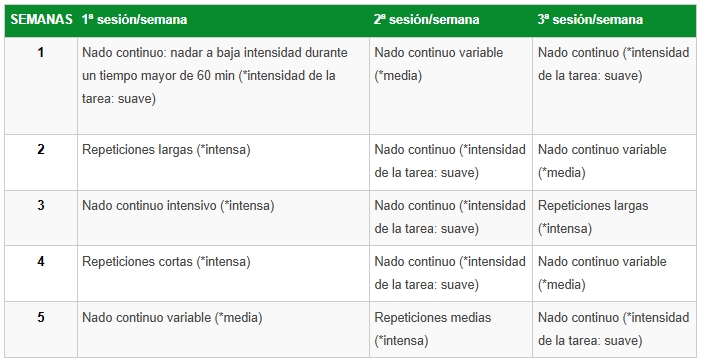The height and width of the screenshot is (363, 702).
Task: Click Repeticiones cortas (*intensa) cell
Action: pos(223,273)
